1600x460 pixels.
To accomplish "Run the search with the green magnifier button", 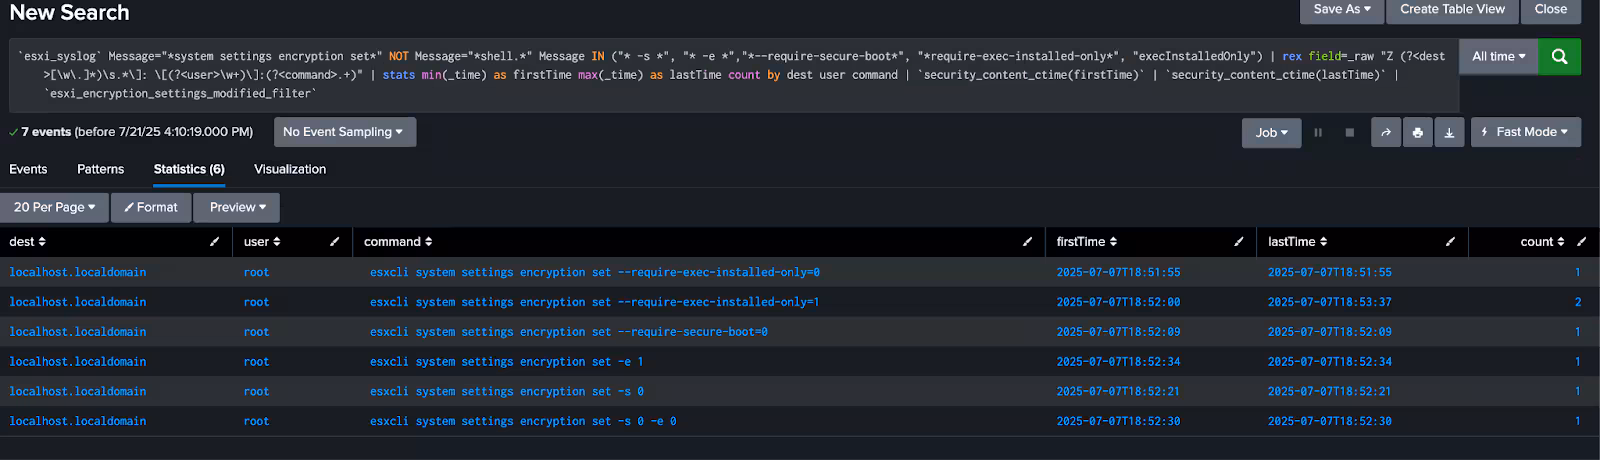I will coord(1560,57).
